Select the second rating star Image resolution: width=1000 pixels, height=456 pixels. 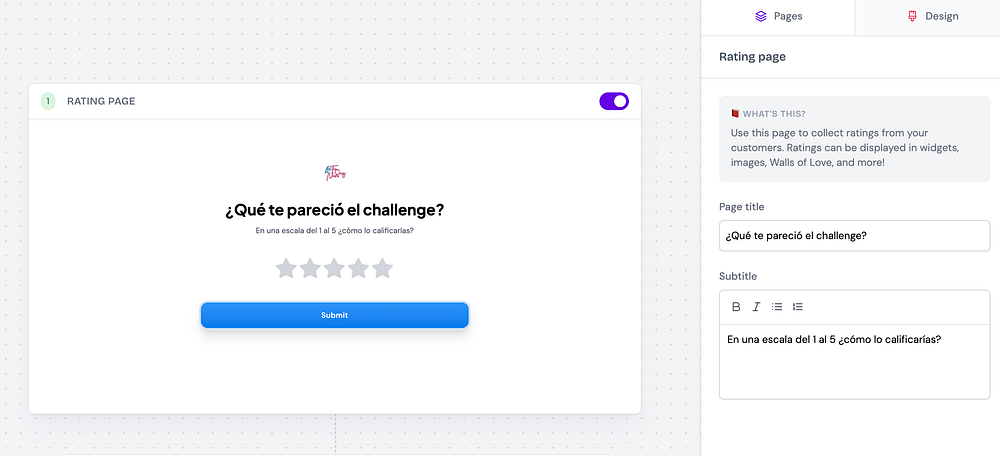[x=310, y=268]
